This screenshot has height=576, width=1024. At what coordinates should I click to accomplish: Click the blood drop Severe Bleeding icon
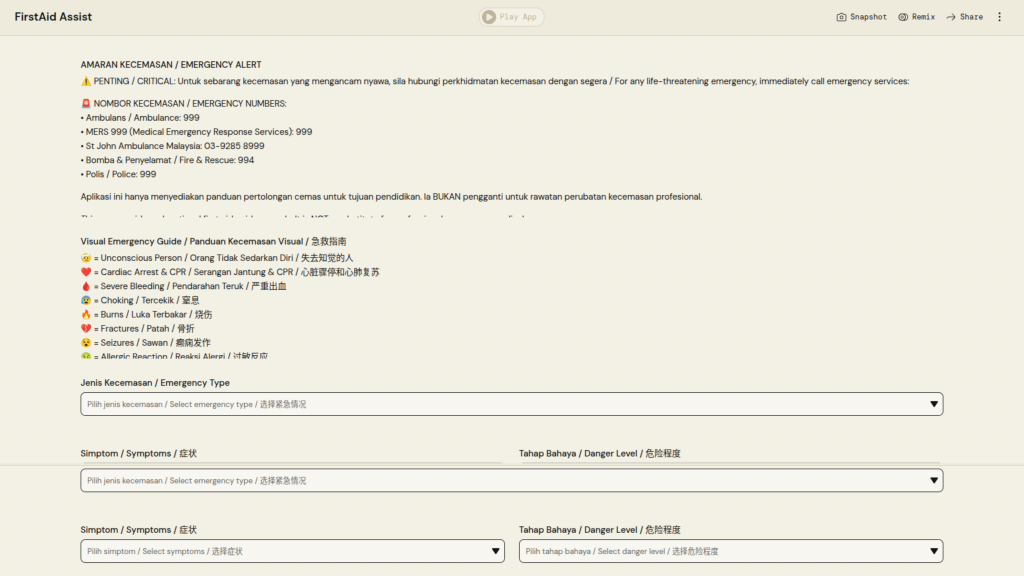tap(86, 286)
